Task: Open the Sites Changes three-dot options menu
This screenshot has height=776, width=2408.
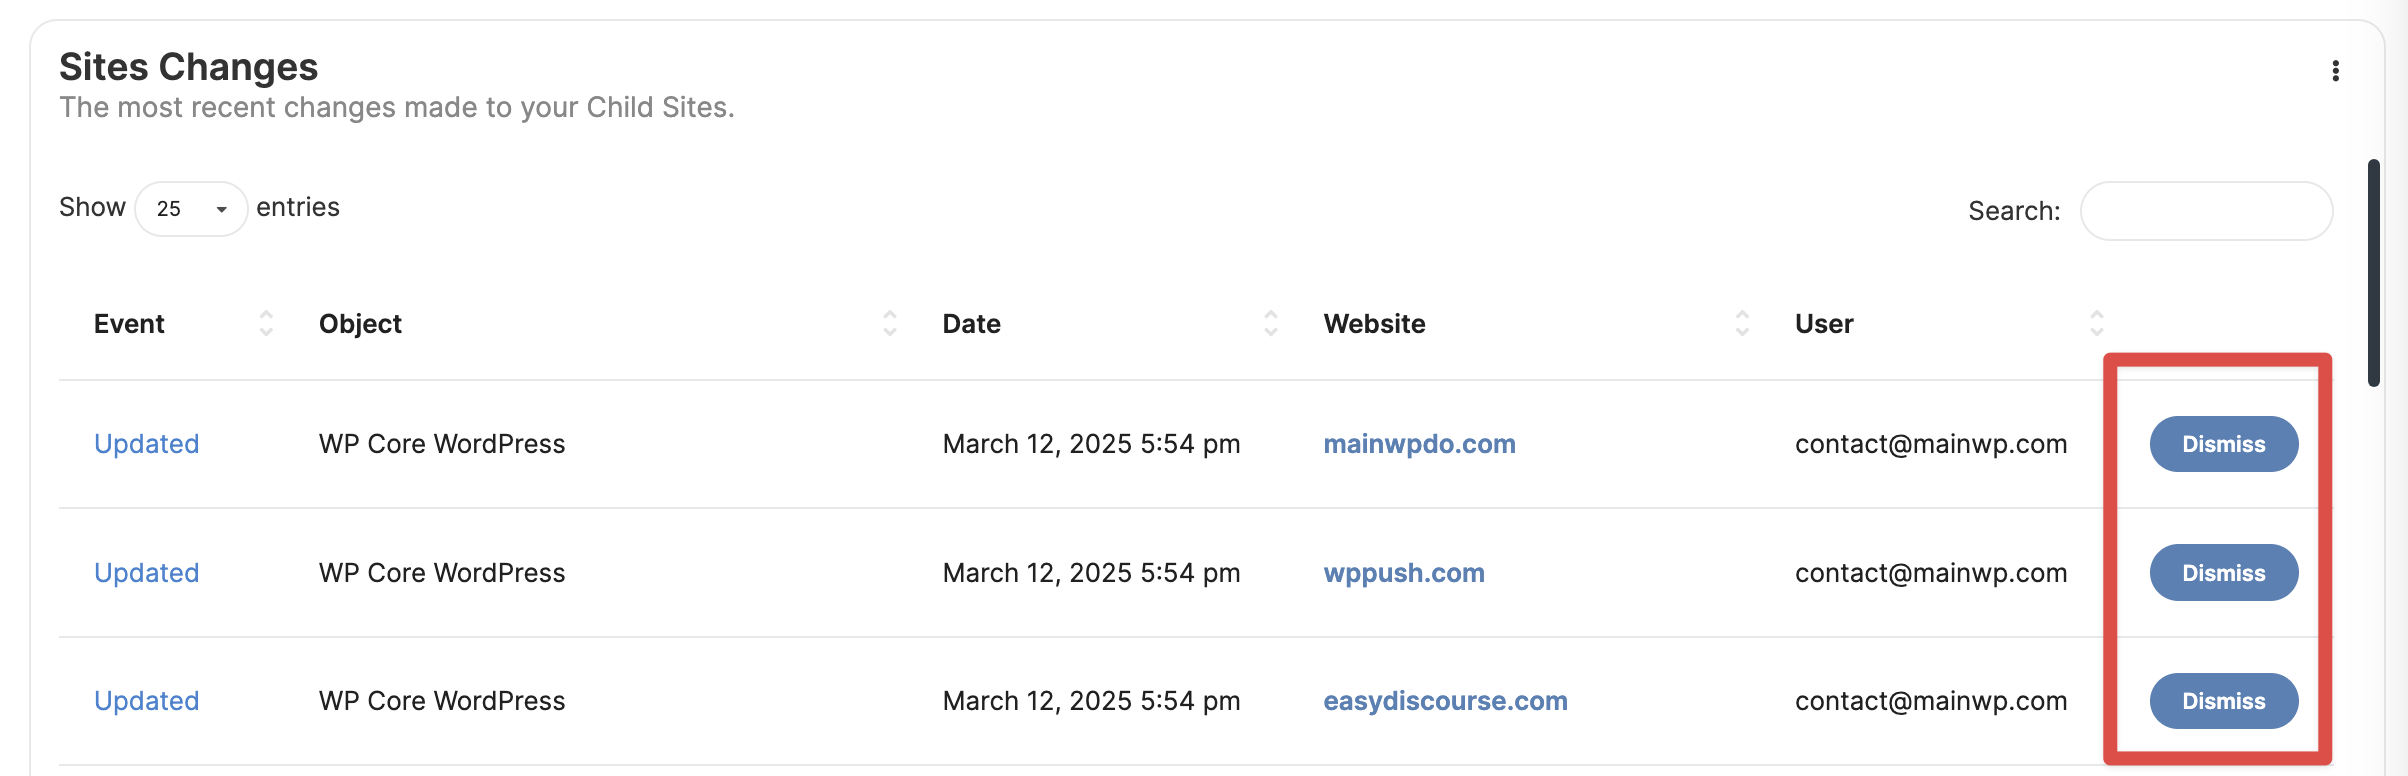Action: coord(2335,71)
